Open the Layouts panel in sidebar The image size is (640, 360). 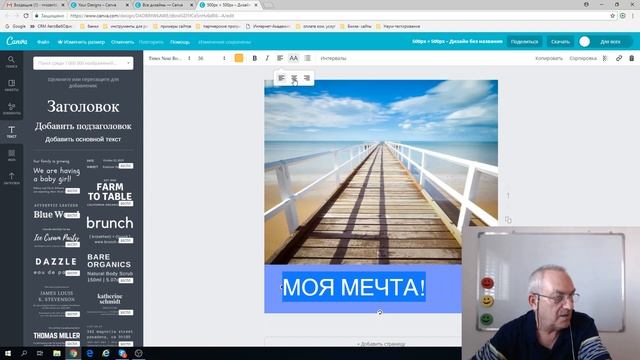tap(11, 85)
